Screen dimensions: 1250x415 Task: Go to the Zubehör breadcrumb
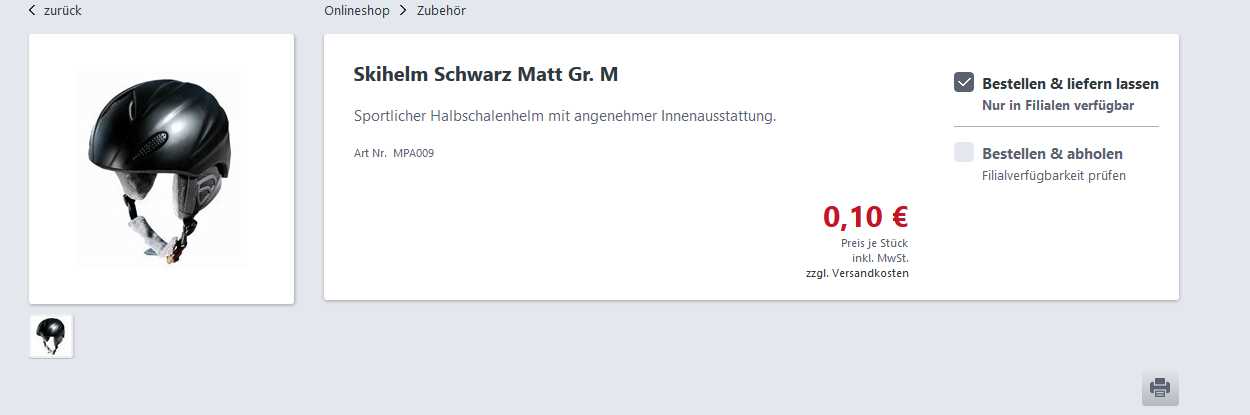[x=441, y=10]
